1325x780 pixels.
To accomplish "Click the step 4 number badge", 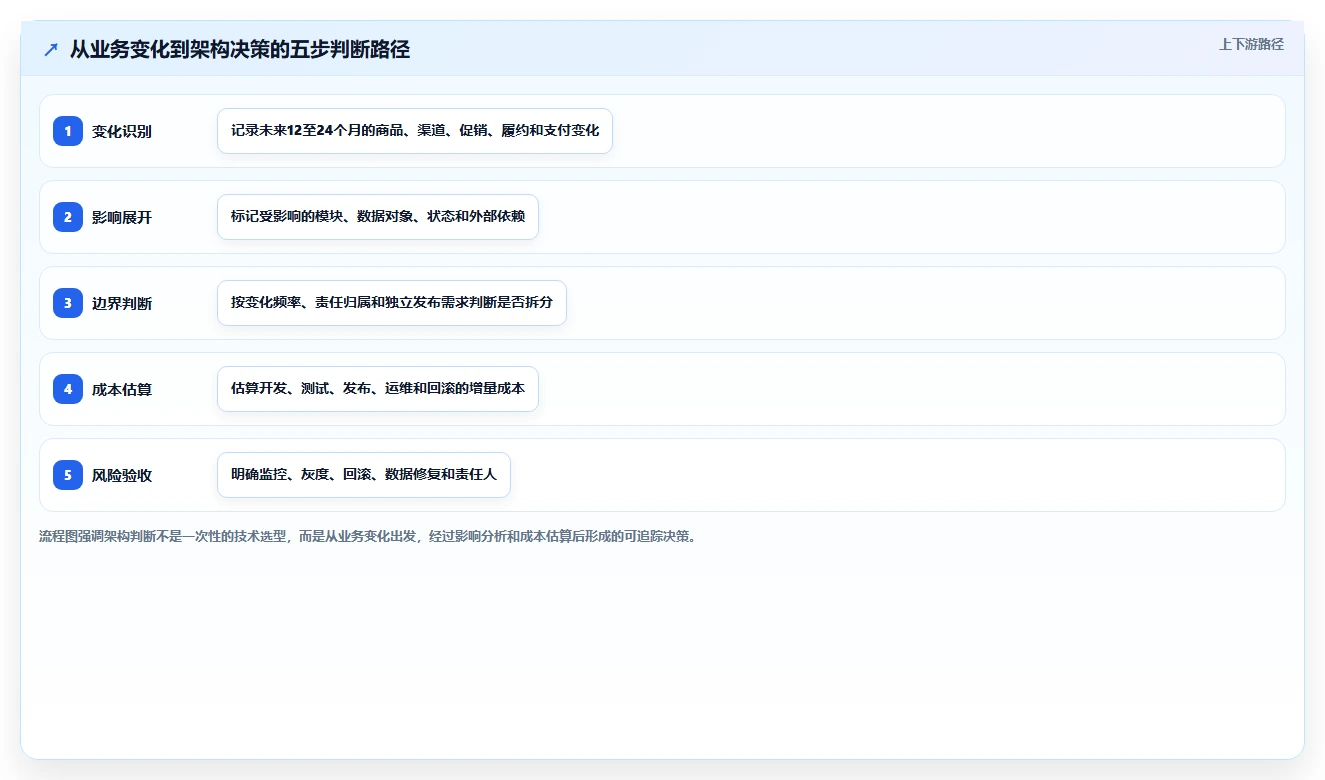I will click(x=68, y=389).
